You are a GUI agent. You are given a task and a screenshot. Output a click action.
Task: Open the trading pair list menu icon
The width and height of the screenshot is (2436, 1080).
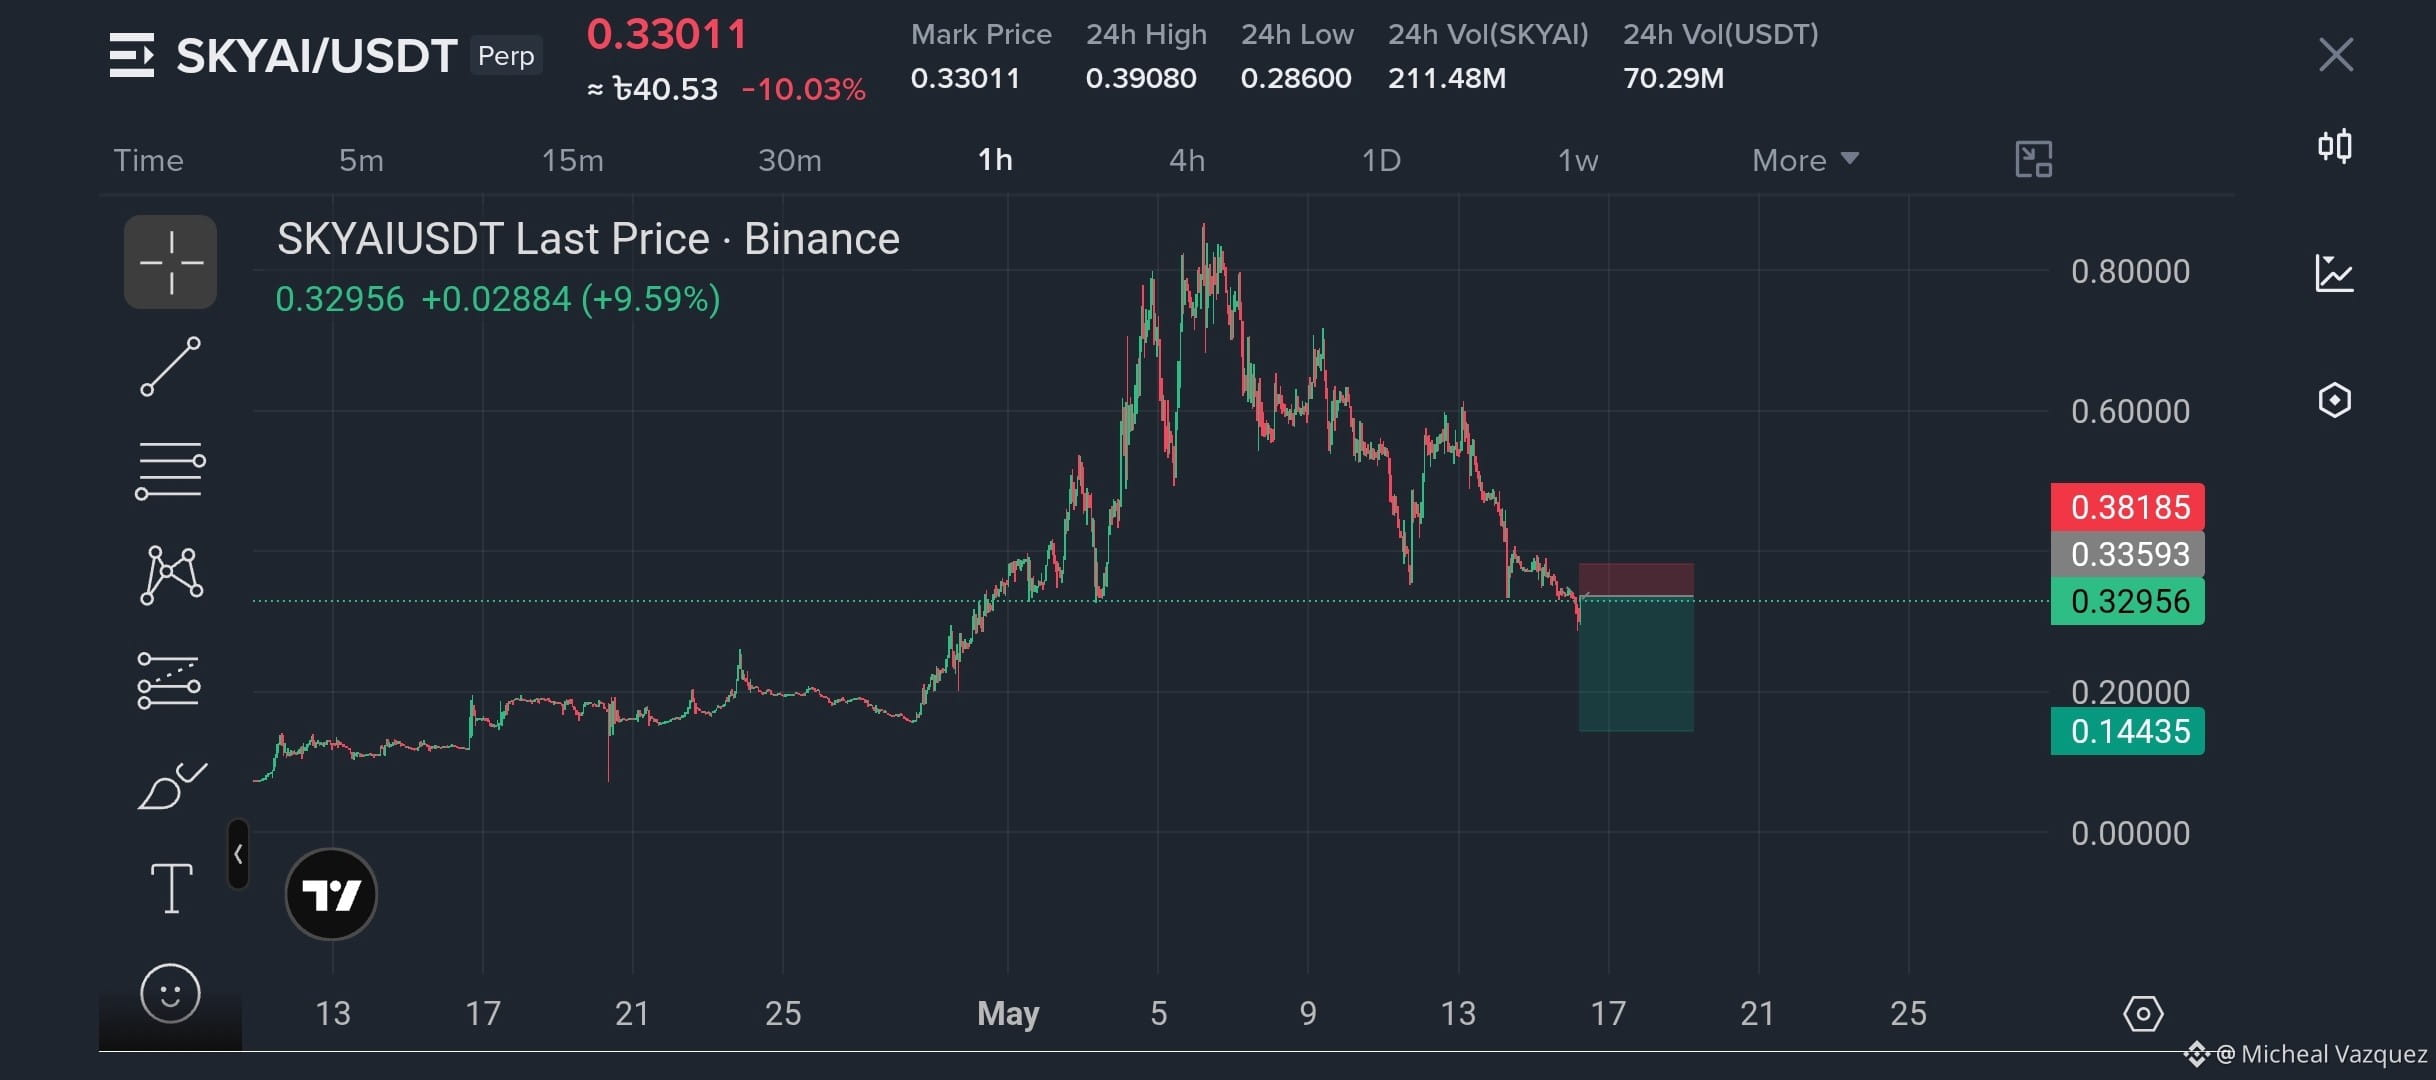pos(132,55)
